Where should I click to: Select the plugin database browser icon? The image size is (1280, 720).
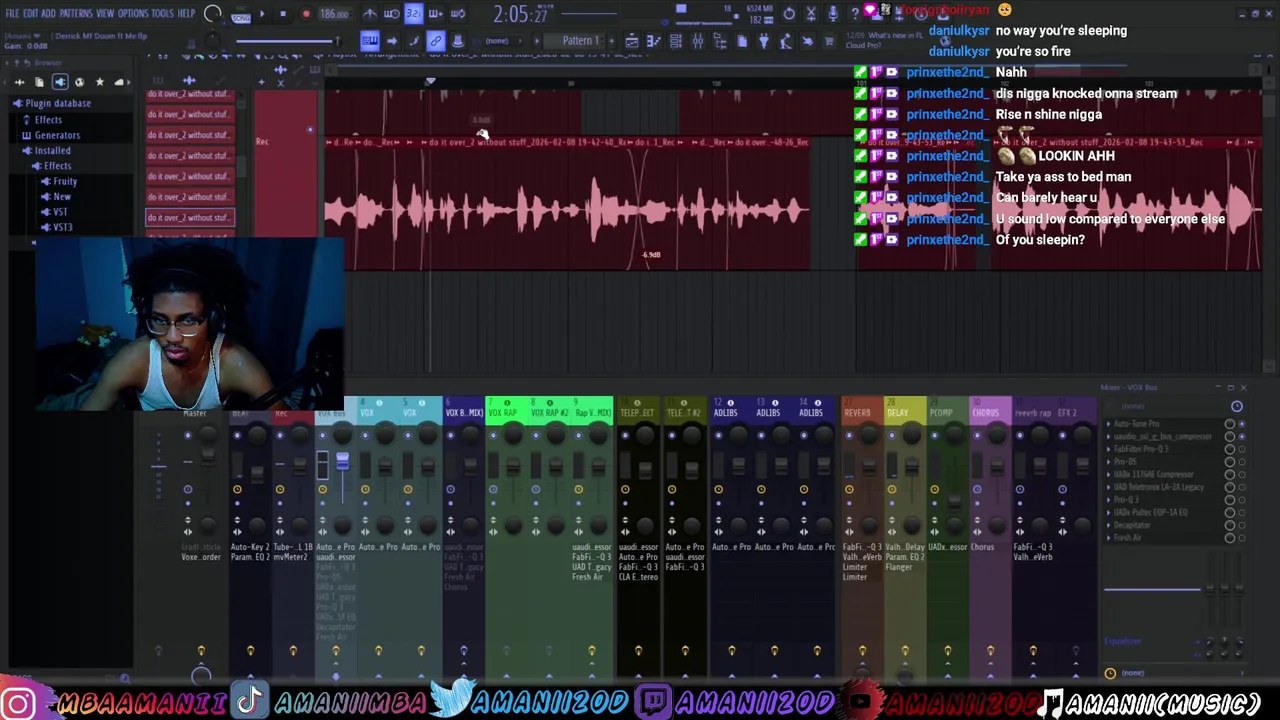click(60, 82)
